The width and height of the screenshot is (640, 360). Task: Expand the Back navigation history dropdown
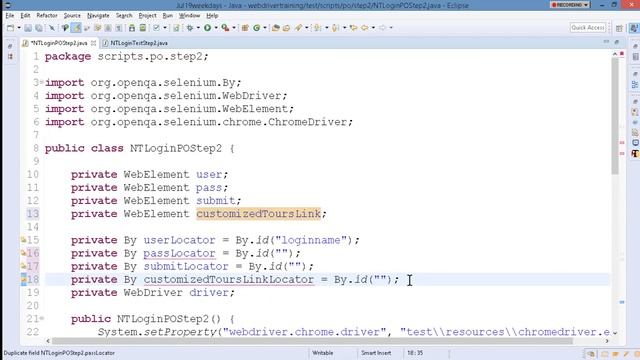(373, 28)
